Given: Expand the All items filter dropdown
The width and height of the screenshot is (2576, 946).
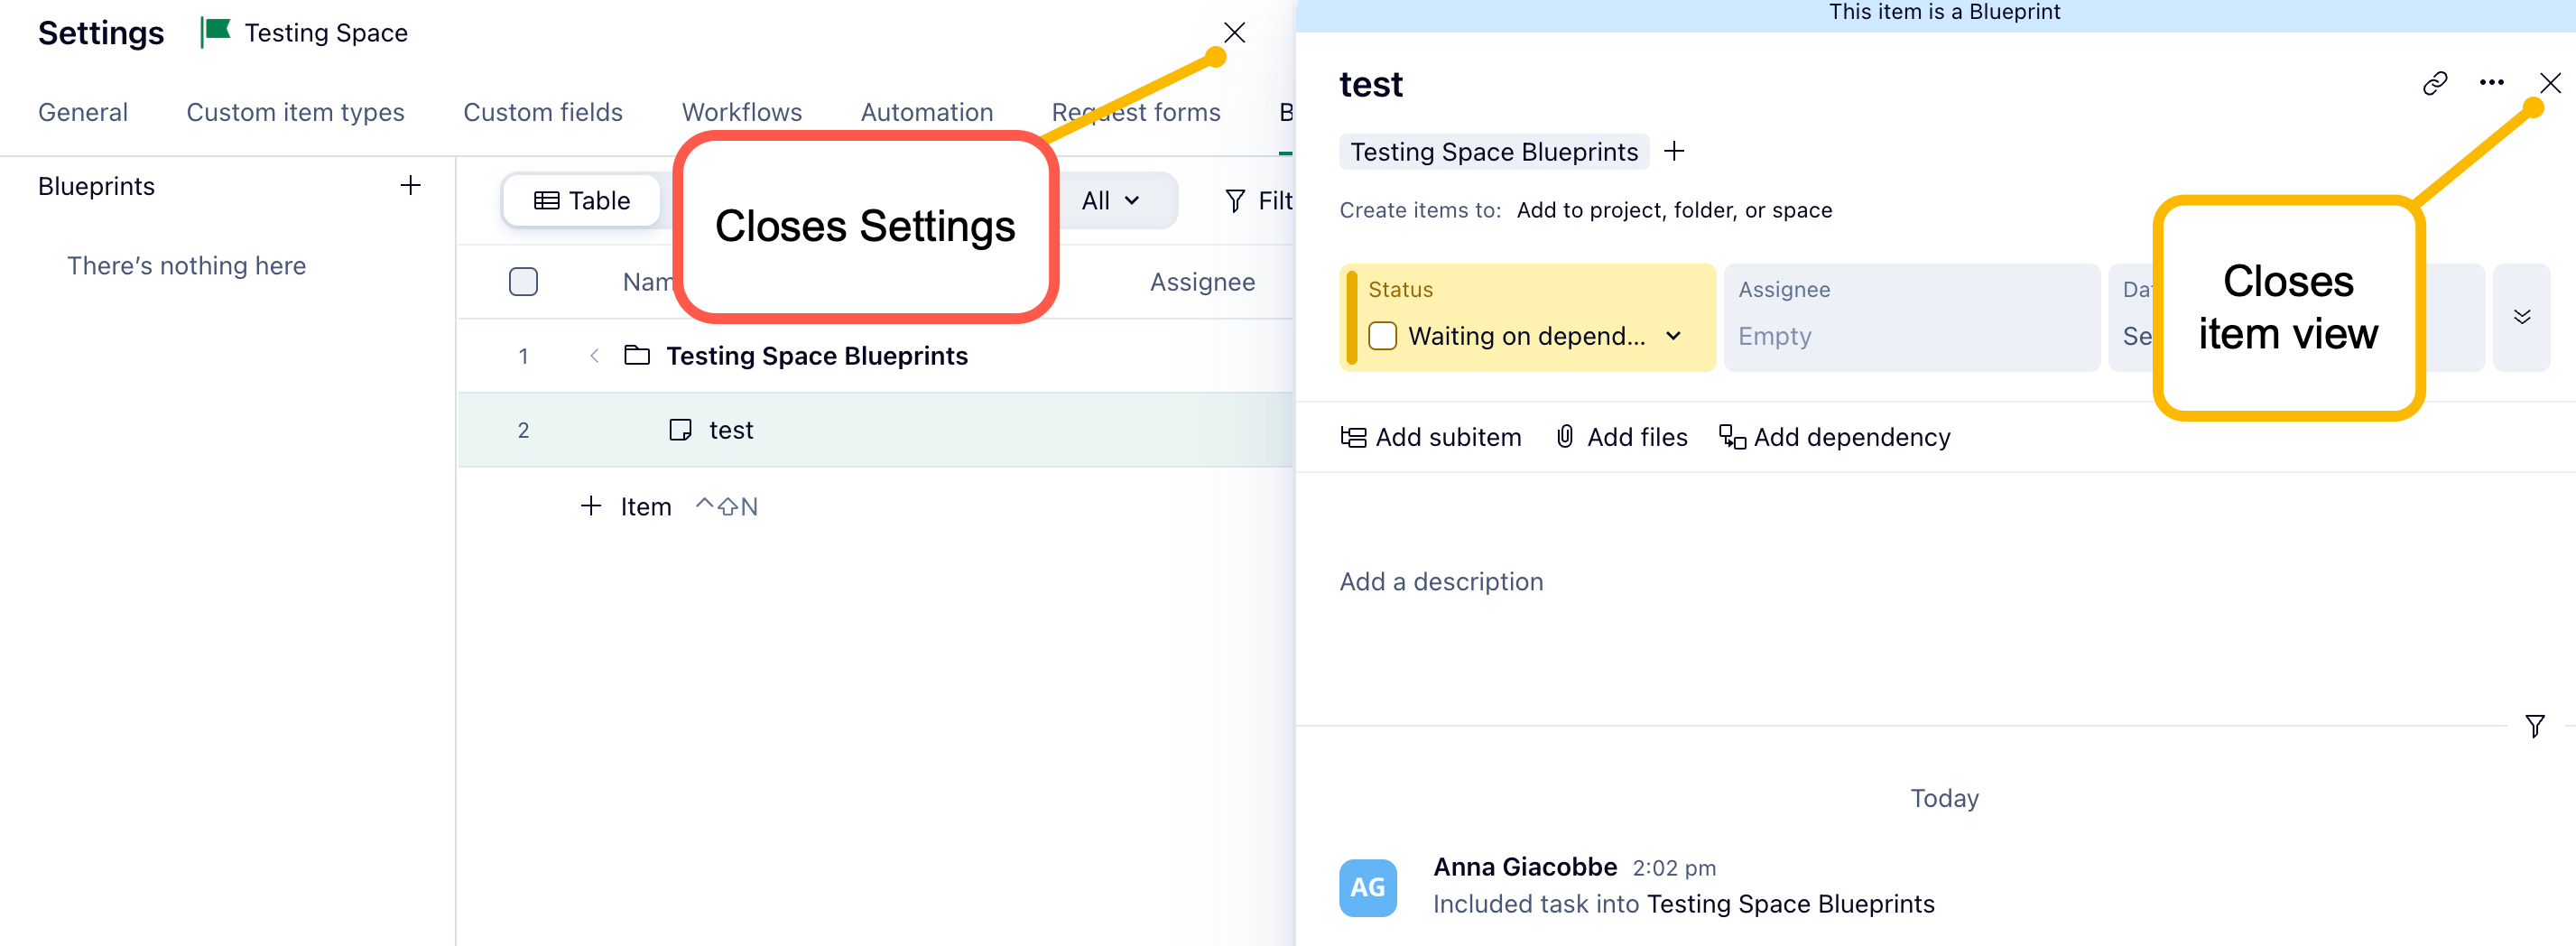Looking at the screenshot, I should point(1110,201).
